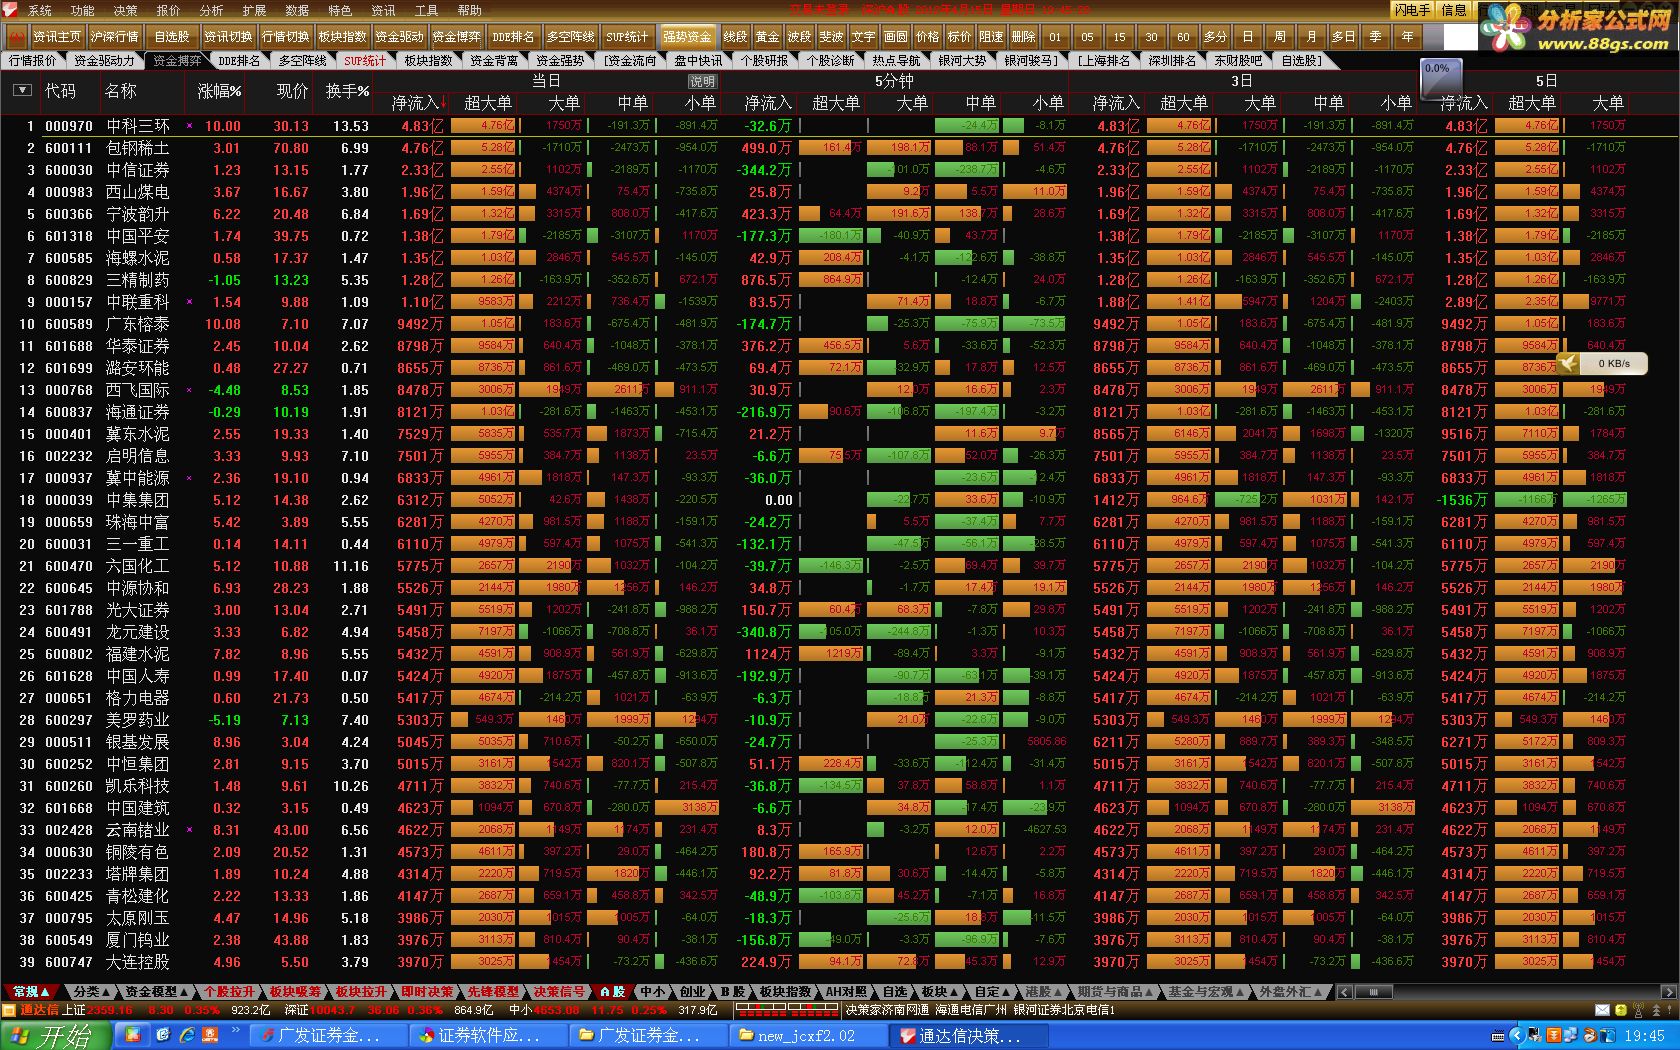1680x1050 pixels.
Task: Switch to 月 monthly period
Action: [x=1311, y=37]
